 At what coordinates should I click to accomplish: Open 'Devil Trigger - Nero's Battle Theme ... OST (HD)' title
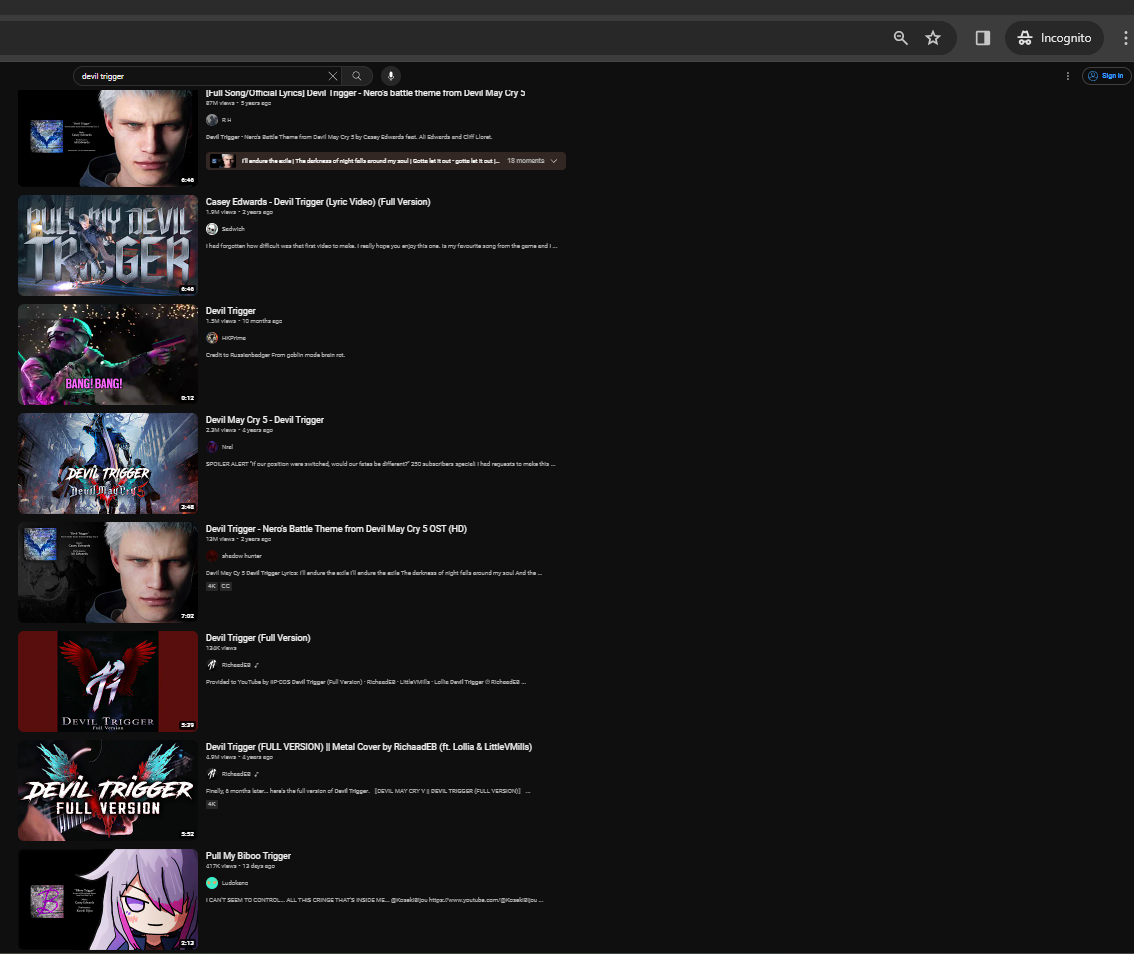[336, 529]
